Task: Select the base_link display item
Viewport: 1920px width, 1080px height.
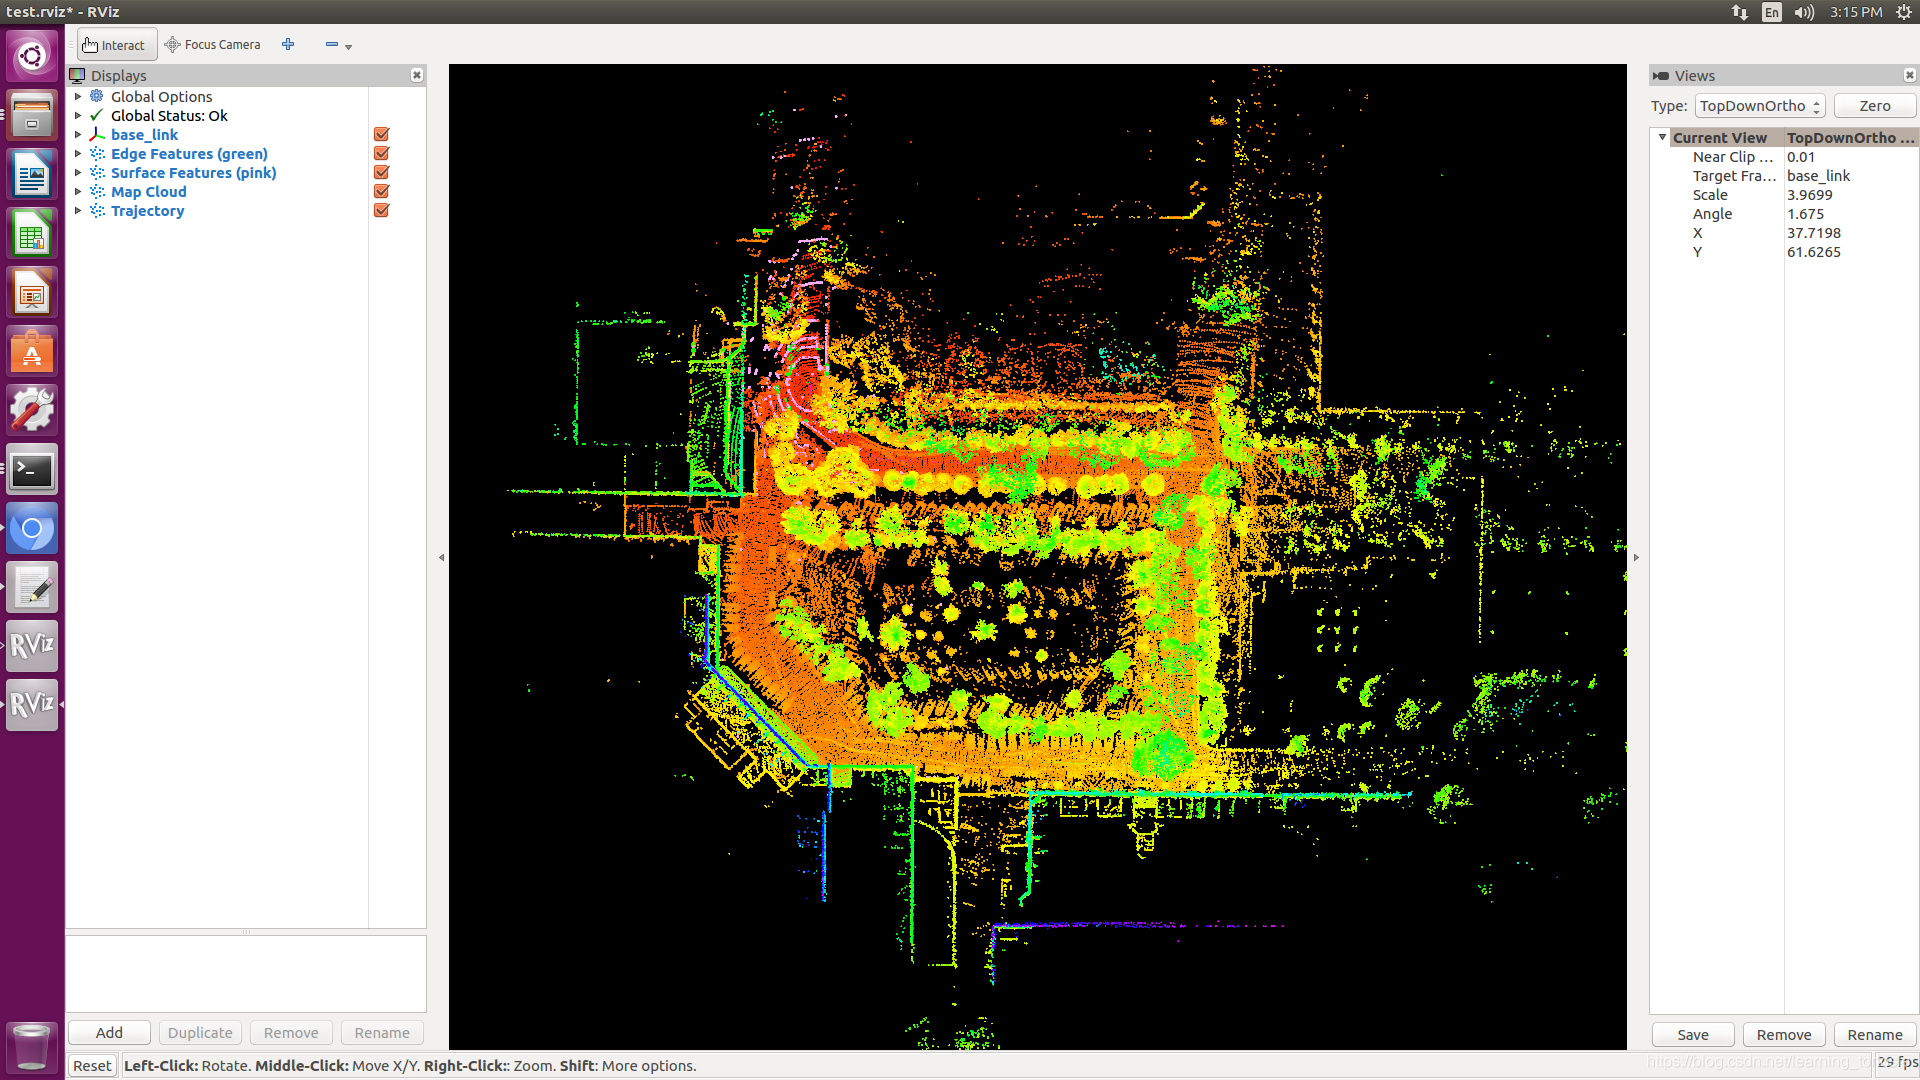Action: [x=144, y=135]
